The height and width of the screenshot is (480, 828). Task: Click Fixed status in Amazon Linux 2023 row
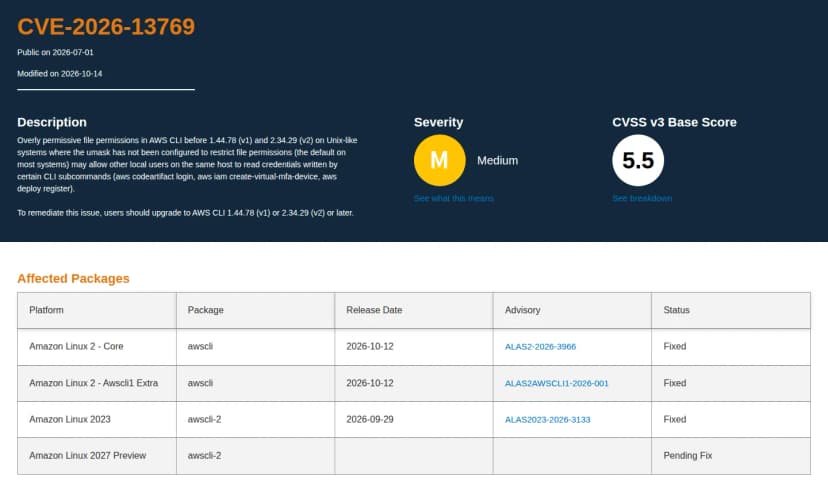675,419
